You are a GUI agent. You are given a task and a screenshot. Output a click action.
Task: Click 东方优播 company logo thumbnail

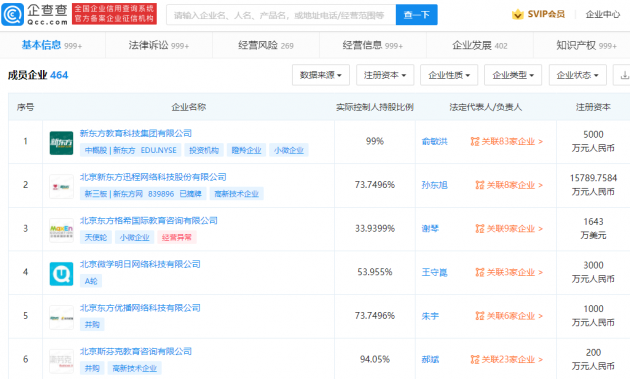click(x=61, y=318)
